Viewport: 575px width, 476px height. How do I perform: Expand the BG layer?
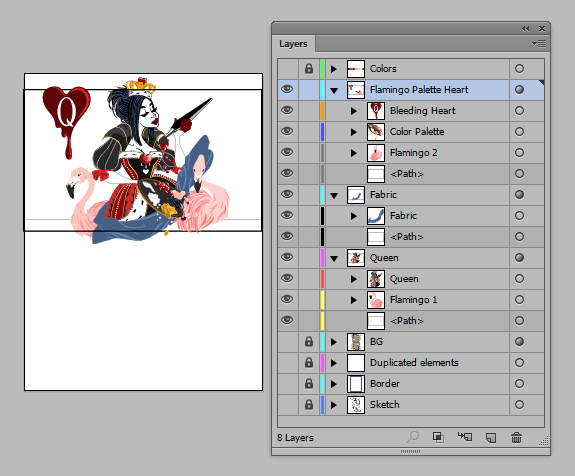333,342
